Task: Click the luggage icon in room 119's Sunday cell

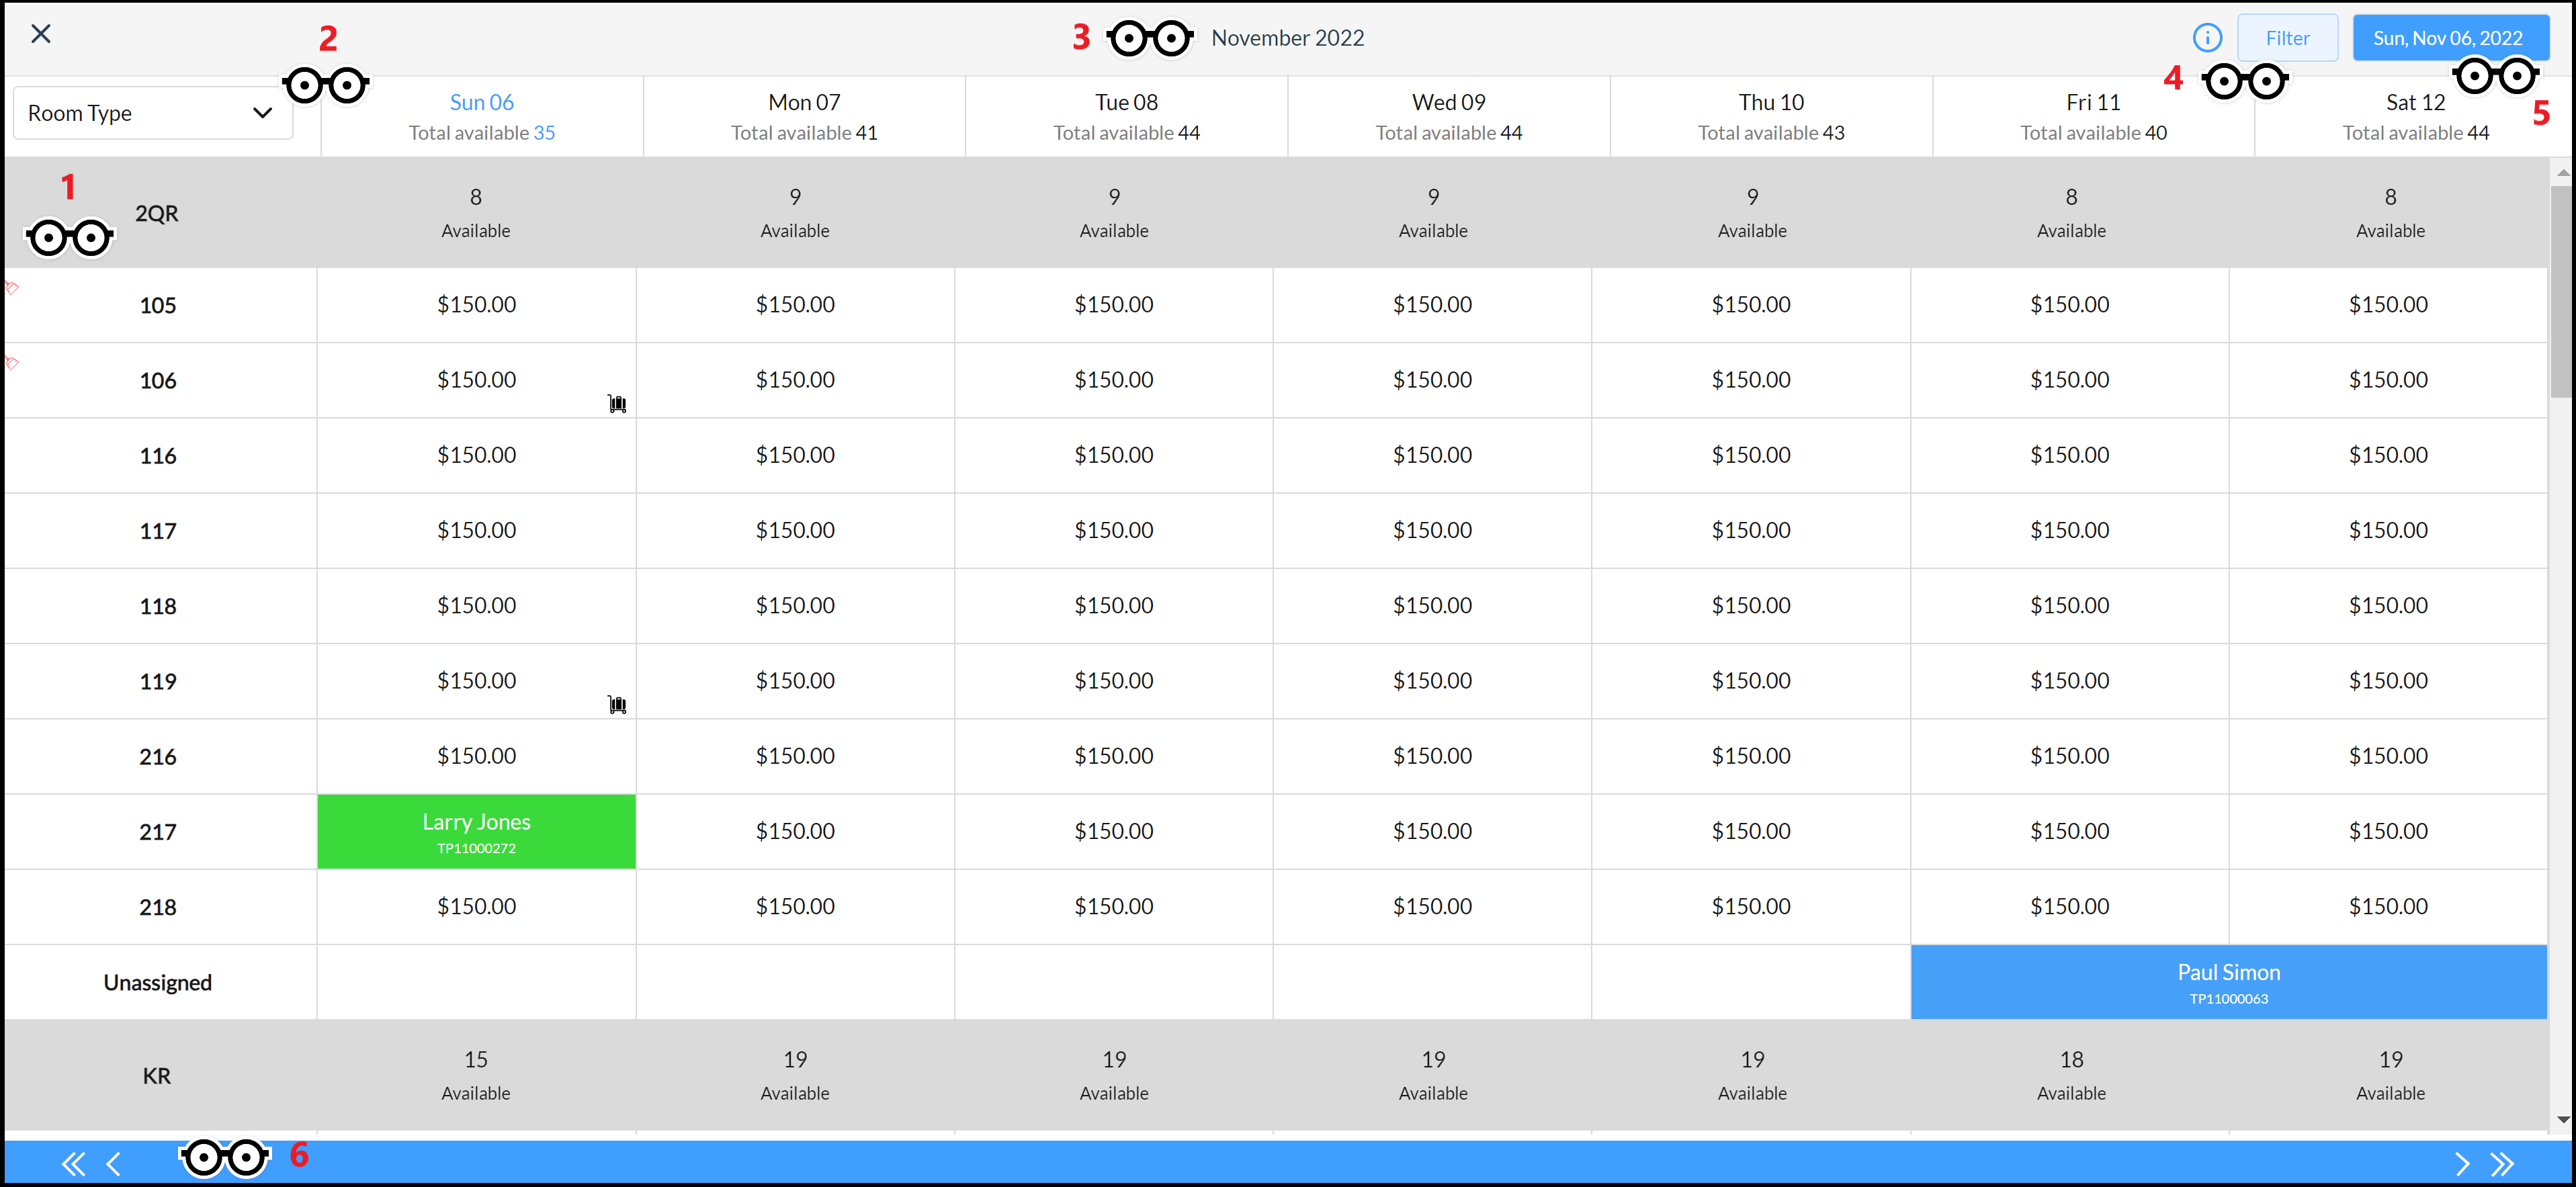Action: tap(617, 703)
